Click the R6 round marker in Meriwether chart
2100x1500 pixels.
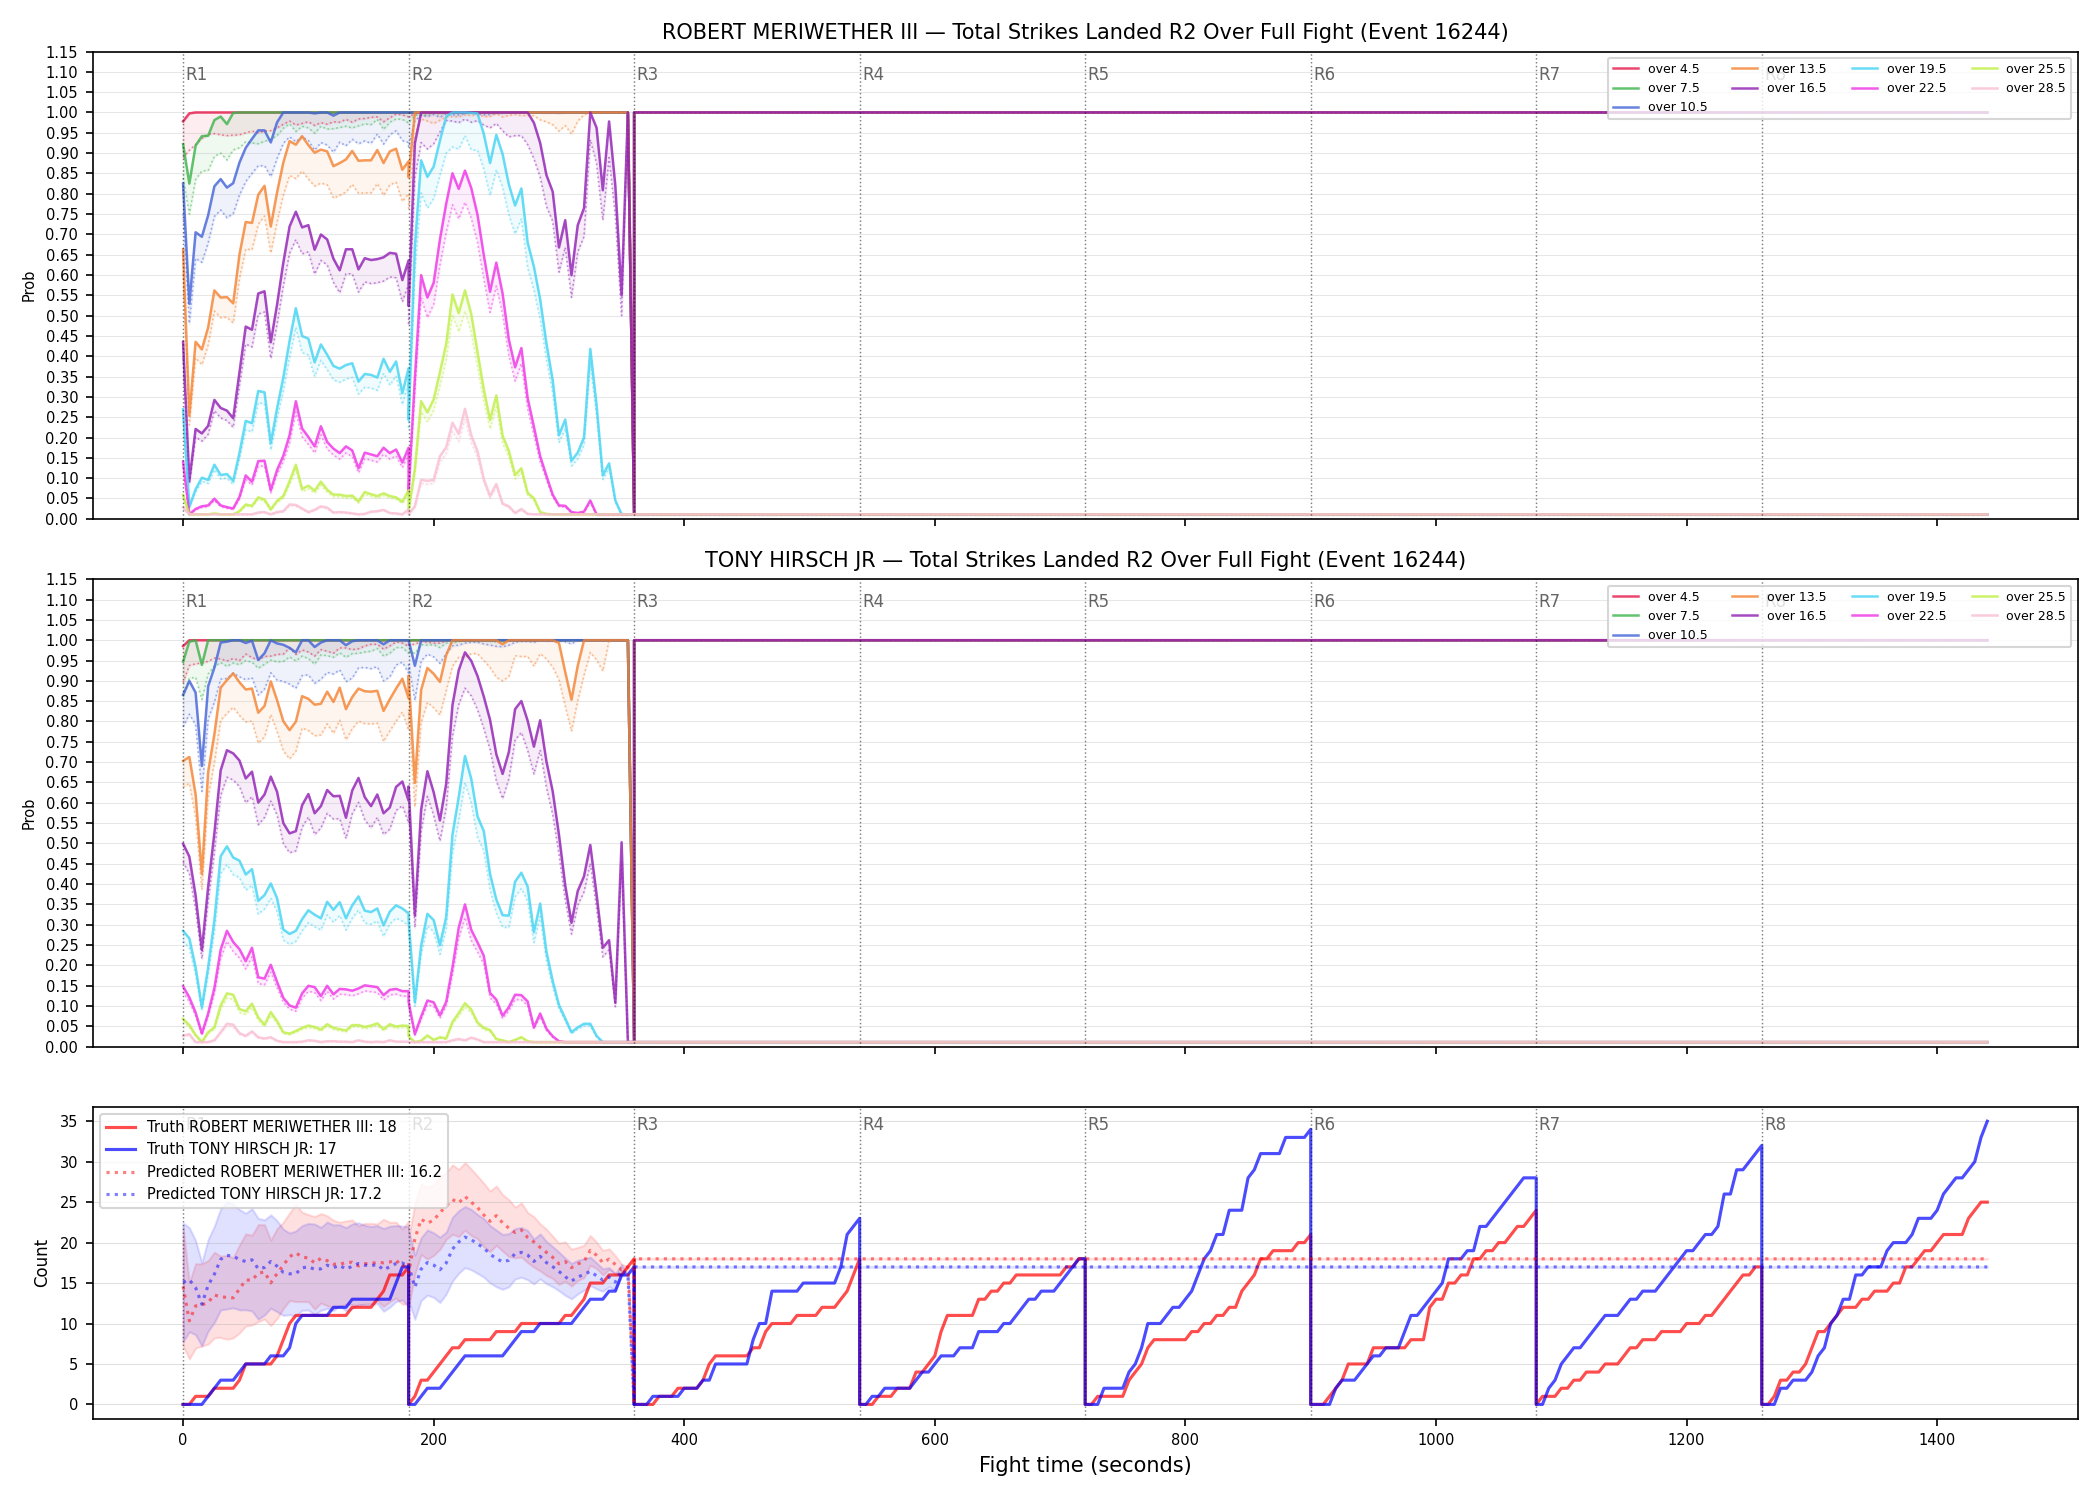tap(1324, 74)
